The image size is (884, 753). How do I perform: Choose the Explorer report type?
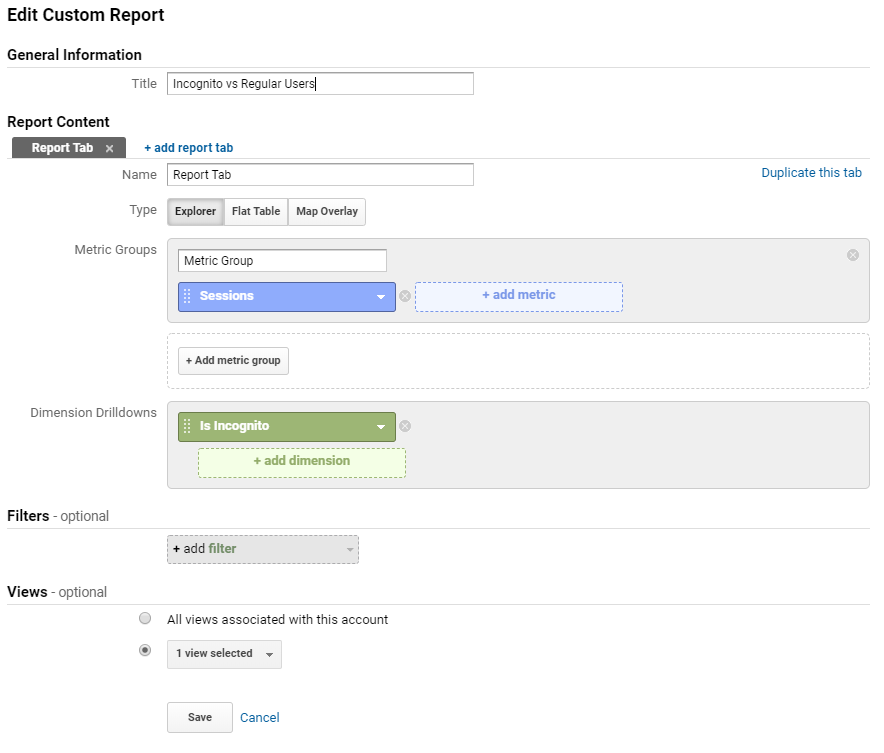coord(196,211)
